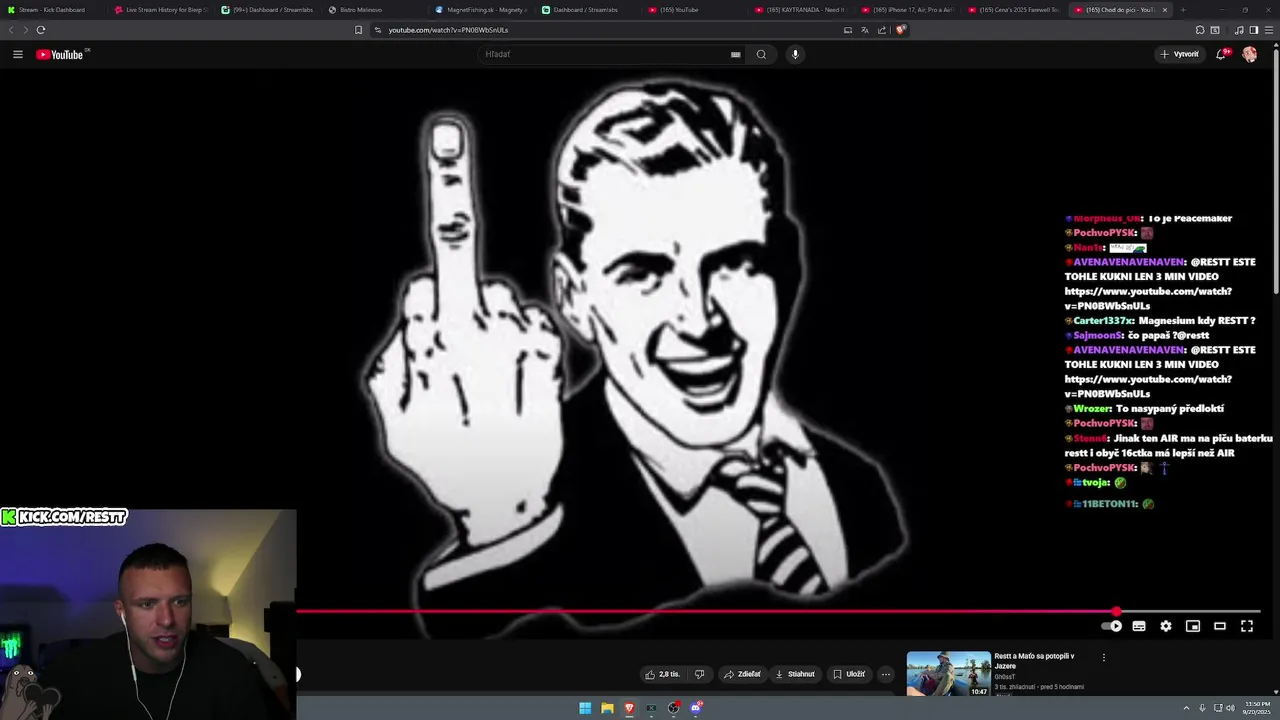Open YouTube notifications bell

[1221, 54]
